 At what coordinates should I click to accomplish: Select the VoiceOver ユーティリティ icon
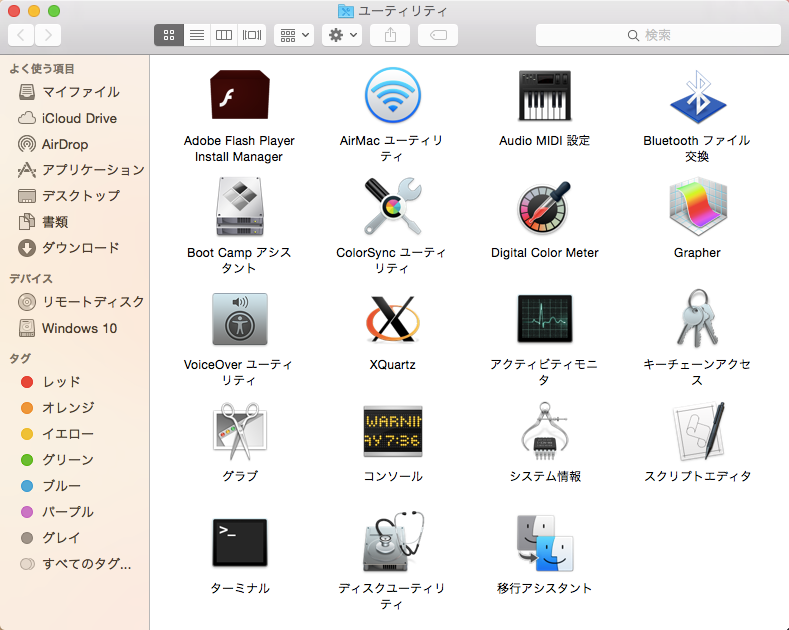[240, 319]
